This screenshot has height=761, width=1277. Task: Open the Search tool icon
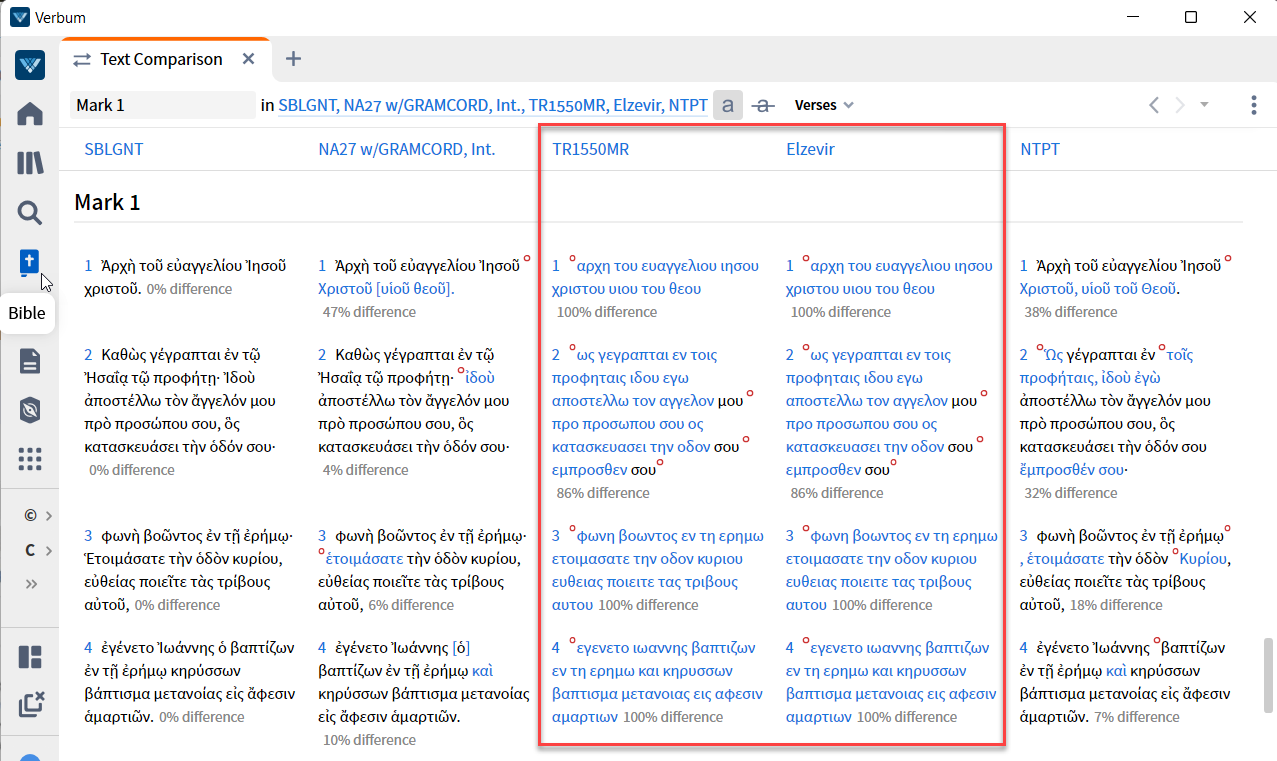(29, 212)
